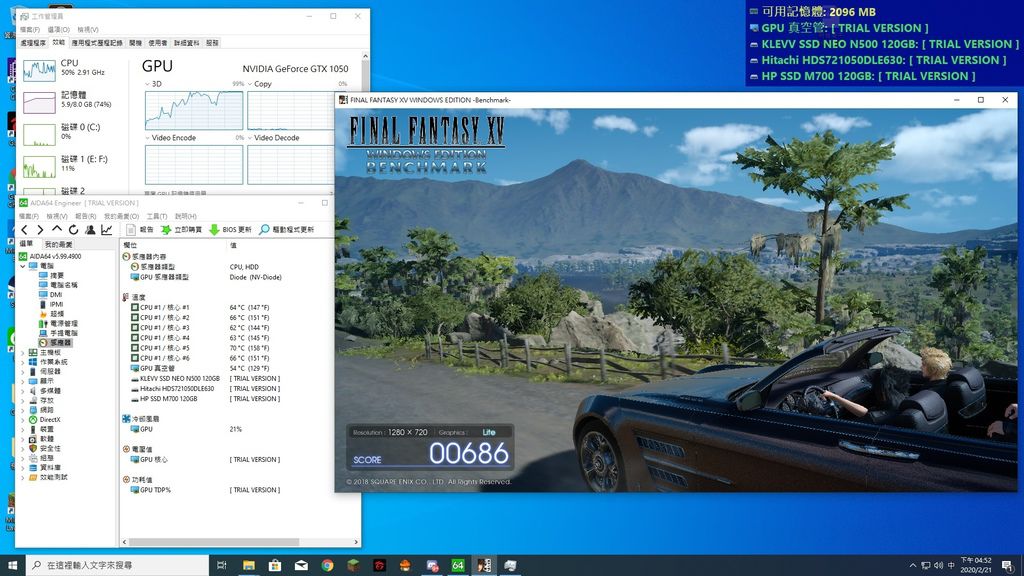Image resolution: width=1024 pixels, height=576 pixels.
Task: Select 安全性 security in the AIDA64 tree
Action: coord(45,449)
